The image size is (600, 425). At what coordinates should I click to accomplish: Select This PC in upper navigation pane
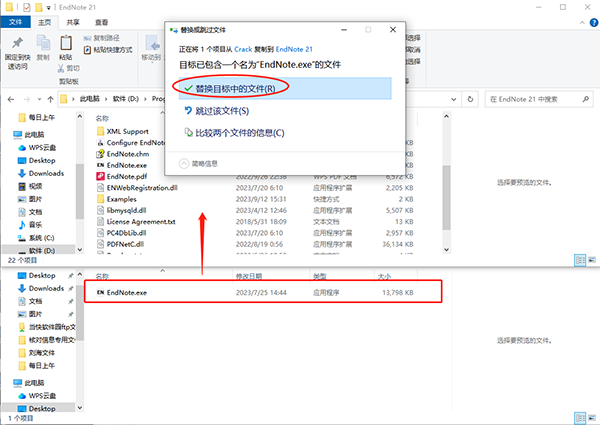pyautogui.click(x=29, y=135)
